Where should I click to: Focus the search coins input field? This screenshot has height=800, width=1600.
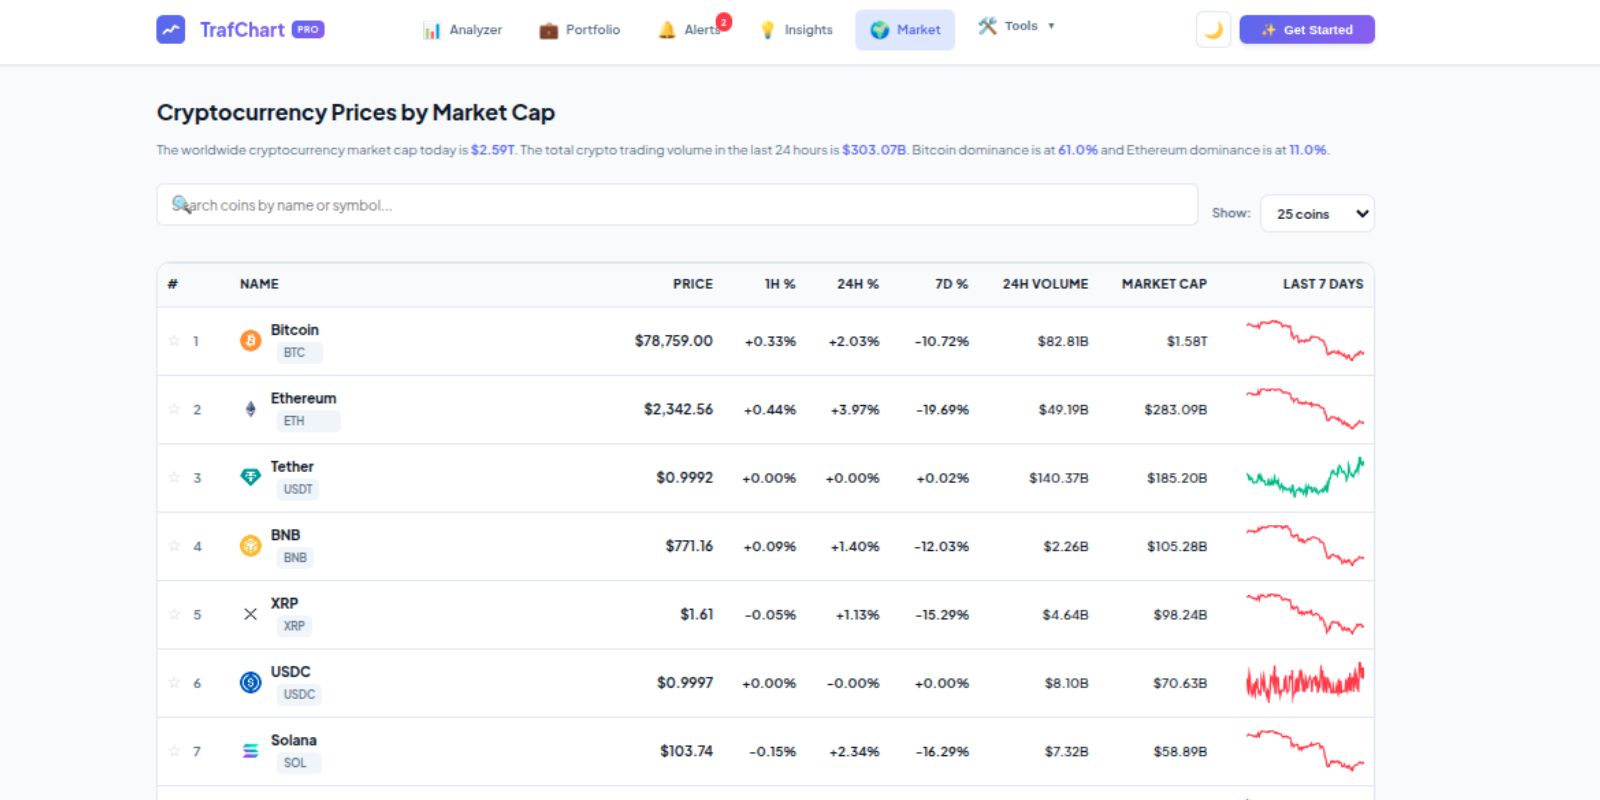[x=676, y=205]
